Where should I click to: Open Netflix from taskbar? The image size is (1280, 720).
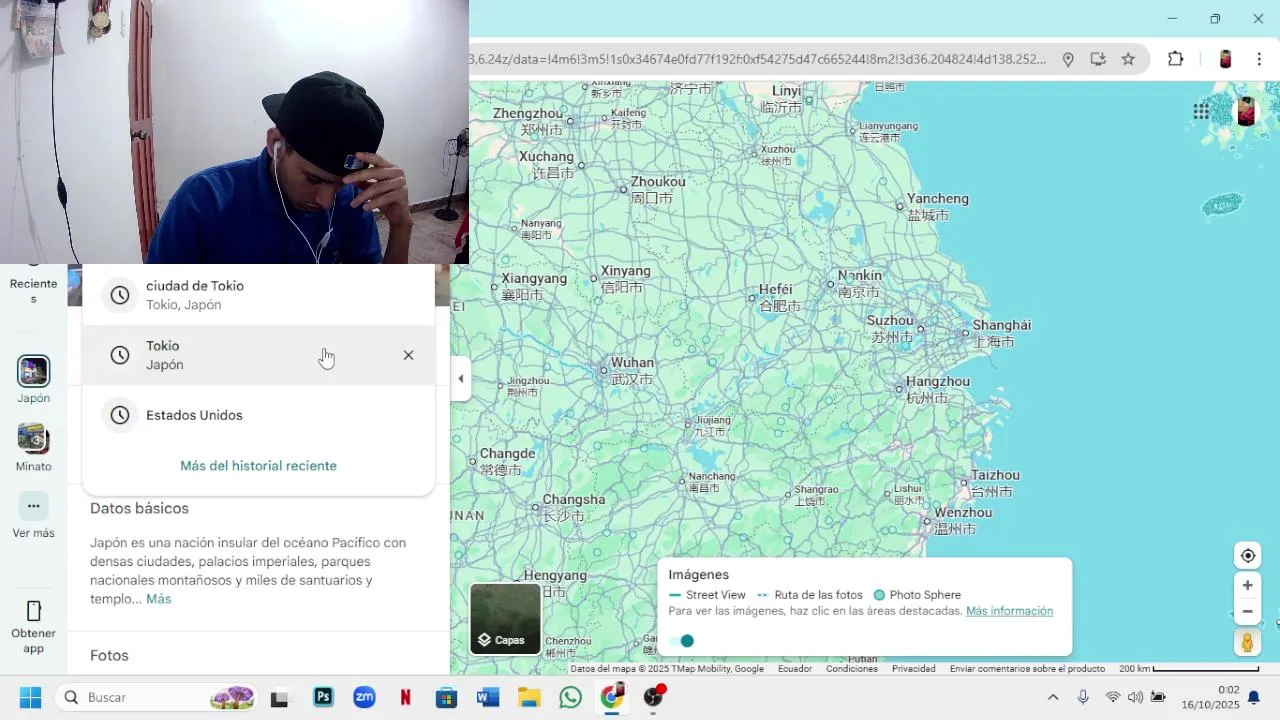(405, 697)
